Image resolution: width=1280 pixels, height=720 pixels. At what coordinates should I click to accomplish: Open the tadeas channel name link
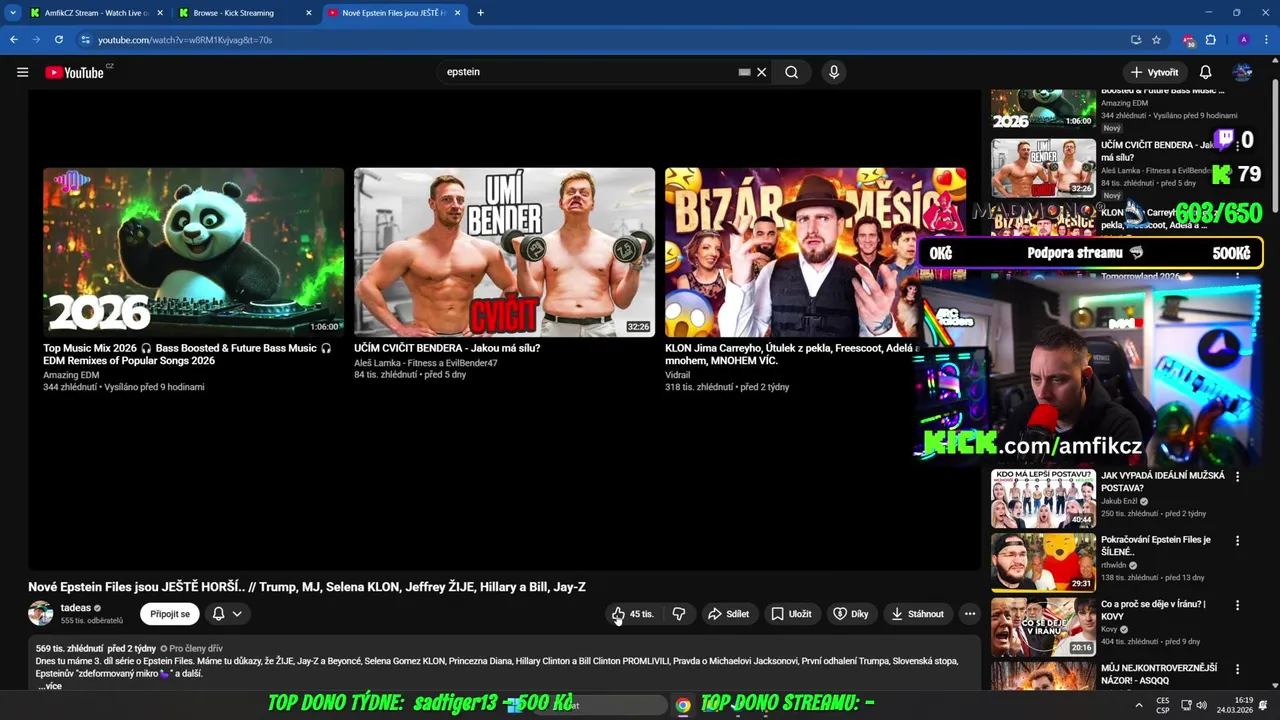click(x=76, y=608)
